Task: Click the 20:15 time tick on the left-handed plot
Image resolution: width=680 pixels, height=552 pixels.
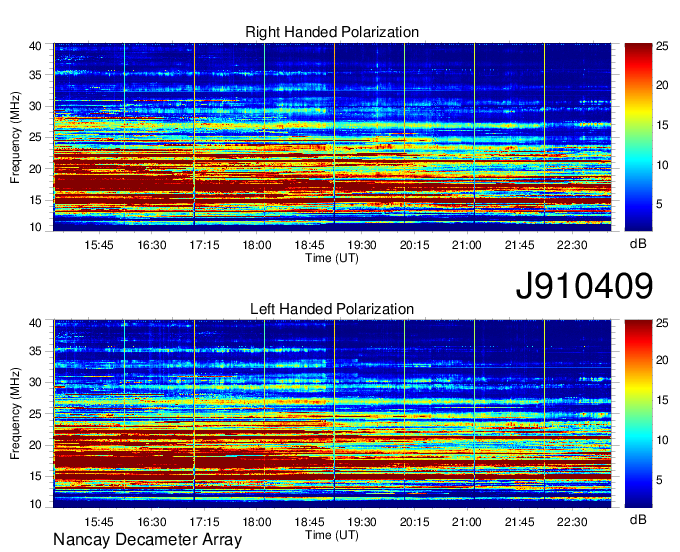Action: [x=415, y=522]
